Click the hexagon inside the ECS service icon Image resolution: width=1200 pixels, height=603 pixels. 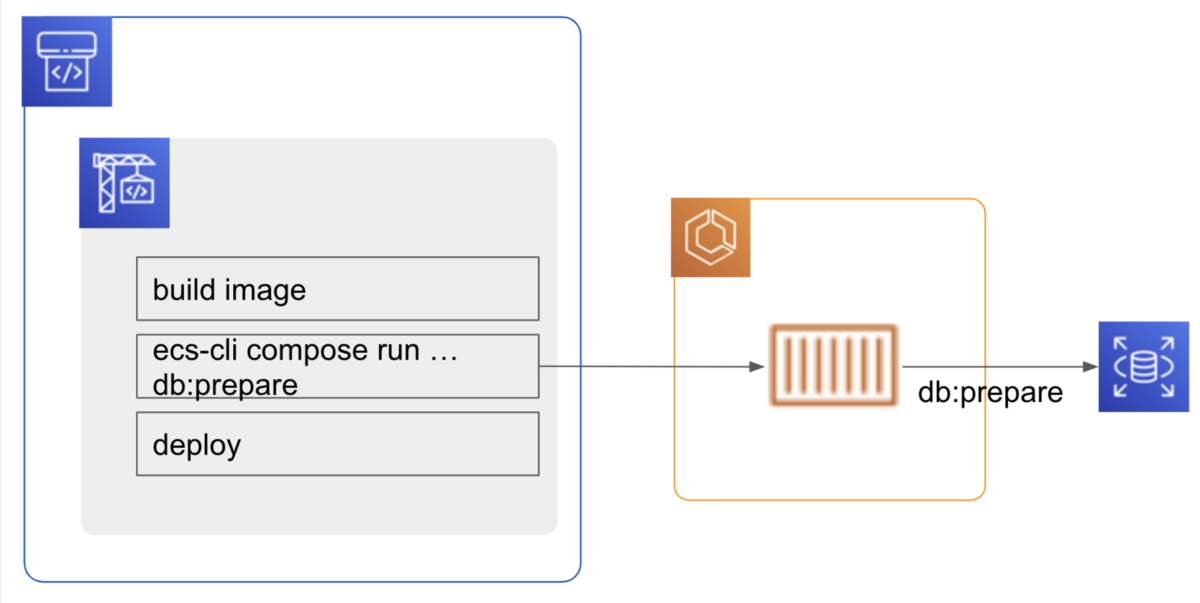pyautogui.click(x=709, y=237)
